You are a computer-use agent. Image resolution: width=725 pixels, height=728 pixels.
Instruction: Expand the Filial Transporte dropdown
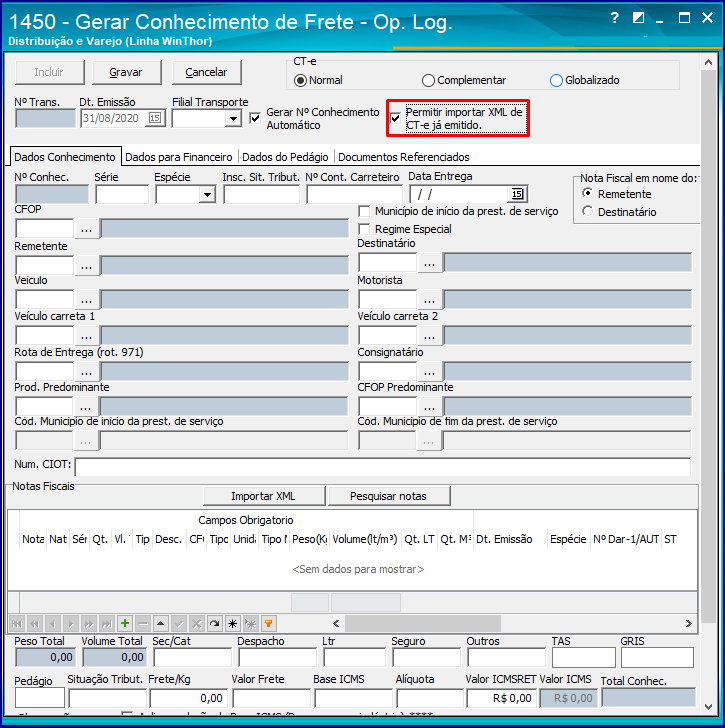pyautogui.click(x=233, y=119)
